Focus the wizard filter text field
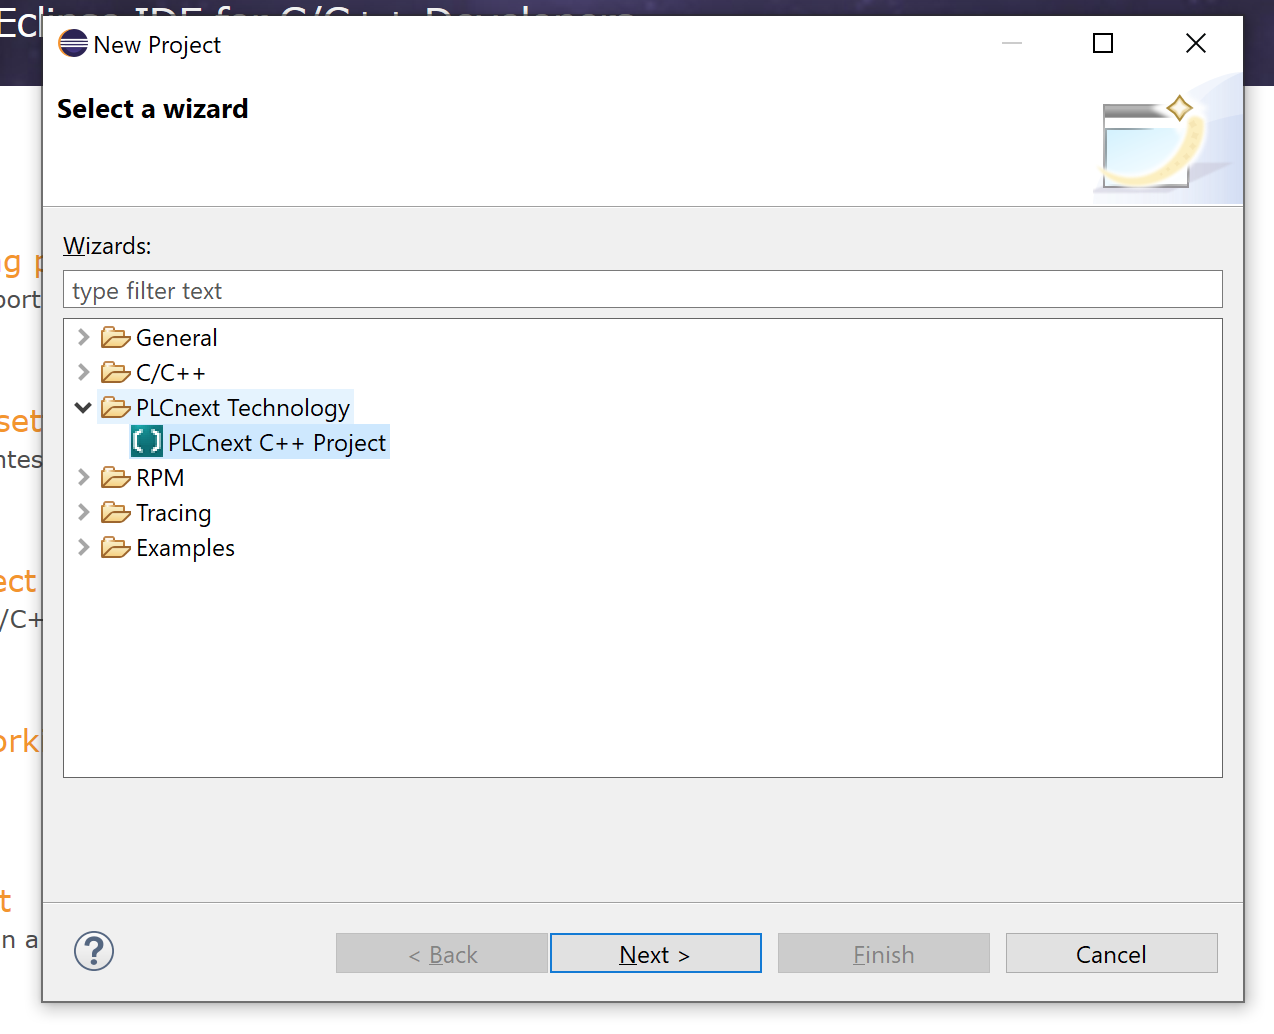The width and height of the screenshot is (1274, 1034). coord(643,290)
